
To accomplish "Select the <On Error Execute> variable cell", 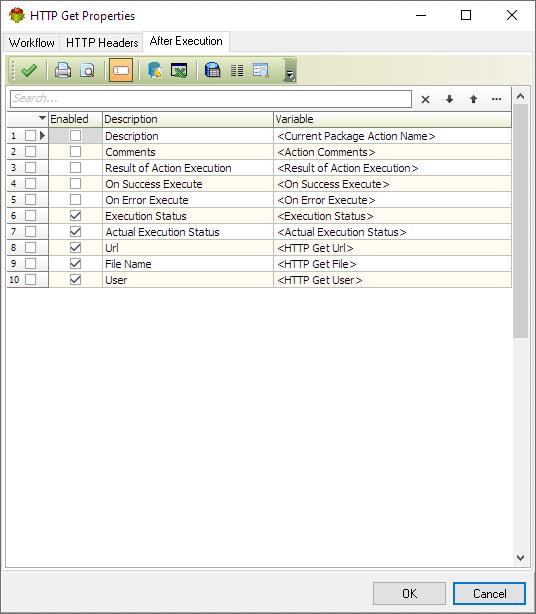I will coord(392,200).
